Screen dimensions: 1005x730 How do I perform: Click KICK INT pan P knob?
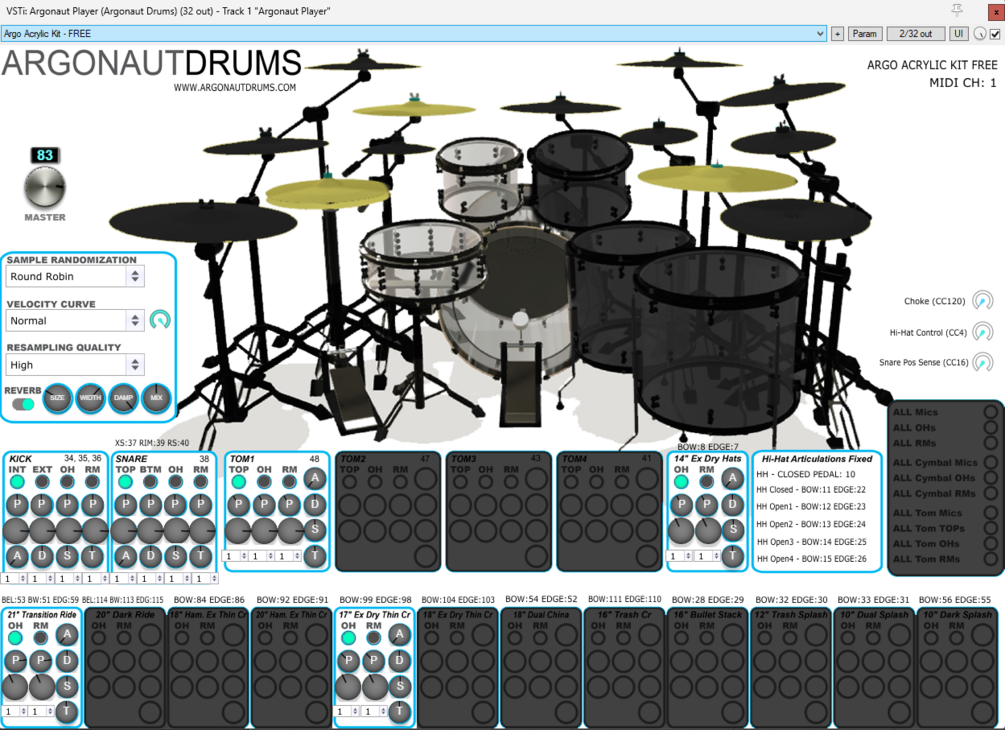(x=17, y=505)
